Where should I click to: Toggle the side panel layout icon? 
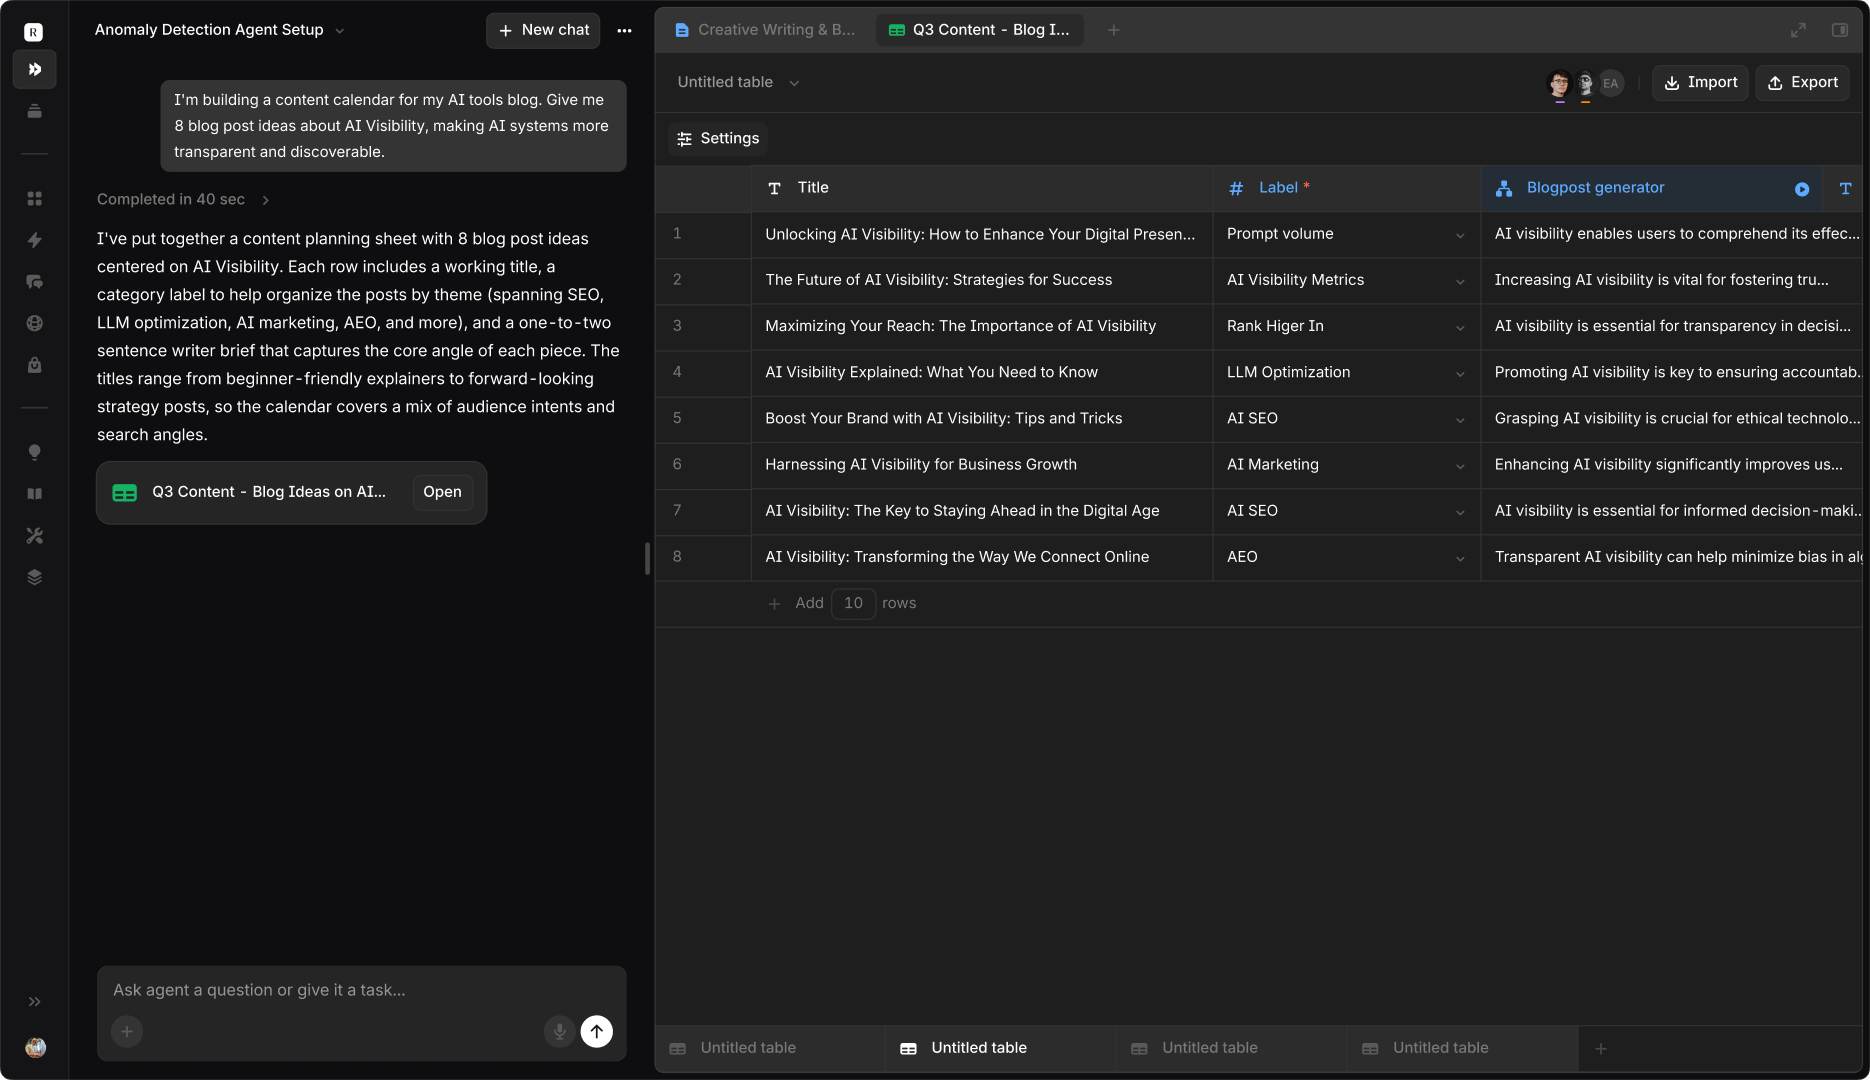pos(1840,30)
